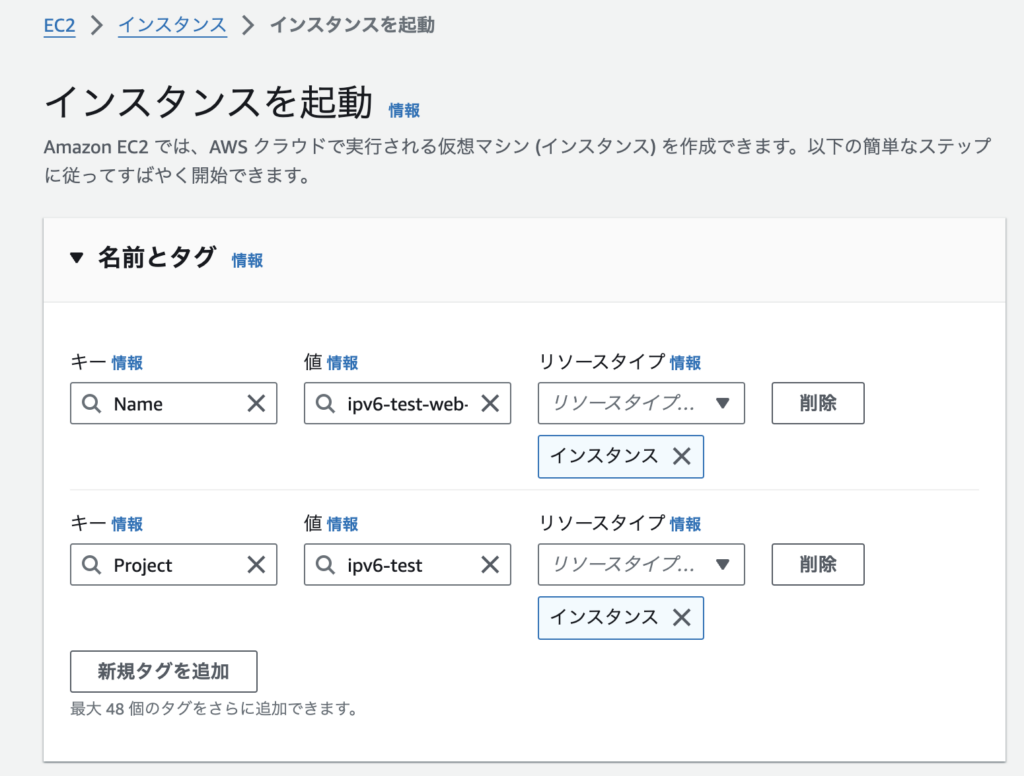The height and width of the screenshot is (776, 1024).
Task: Edit the Name key input field
Action: [174, 403]
